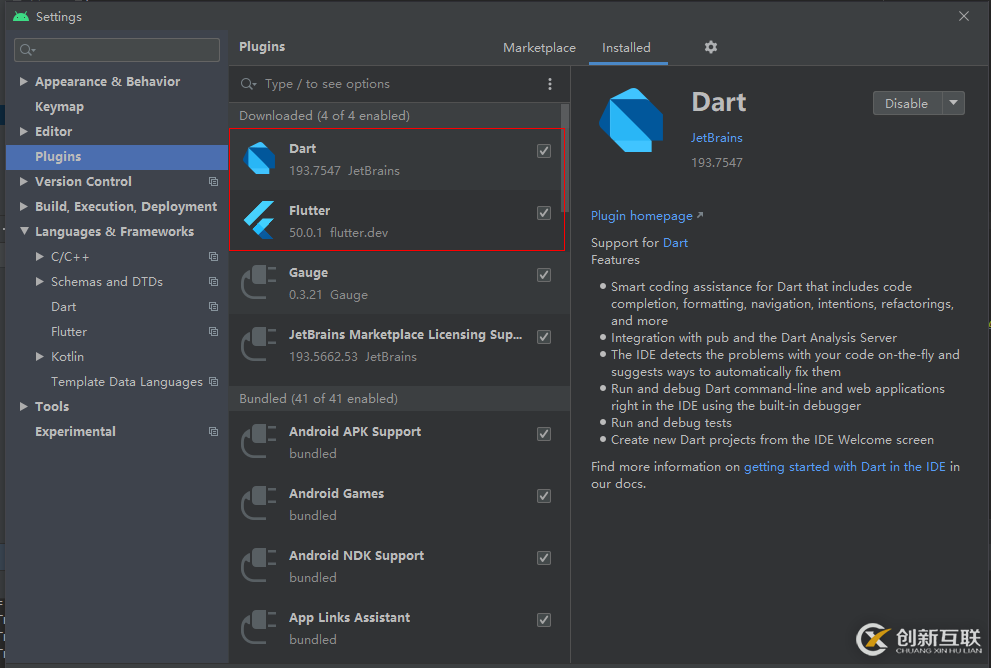Disable the Flutter plugin checkbox
Screen dimensions: 991x668
pyautogui.click(x=544, y=213)
